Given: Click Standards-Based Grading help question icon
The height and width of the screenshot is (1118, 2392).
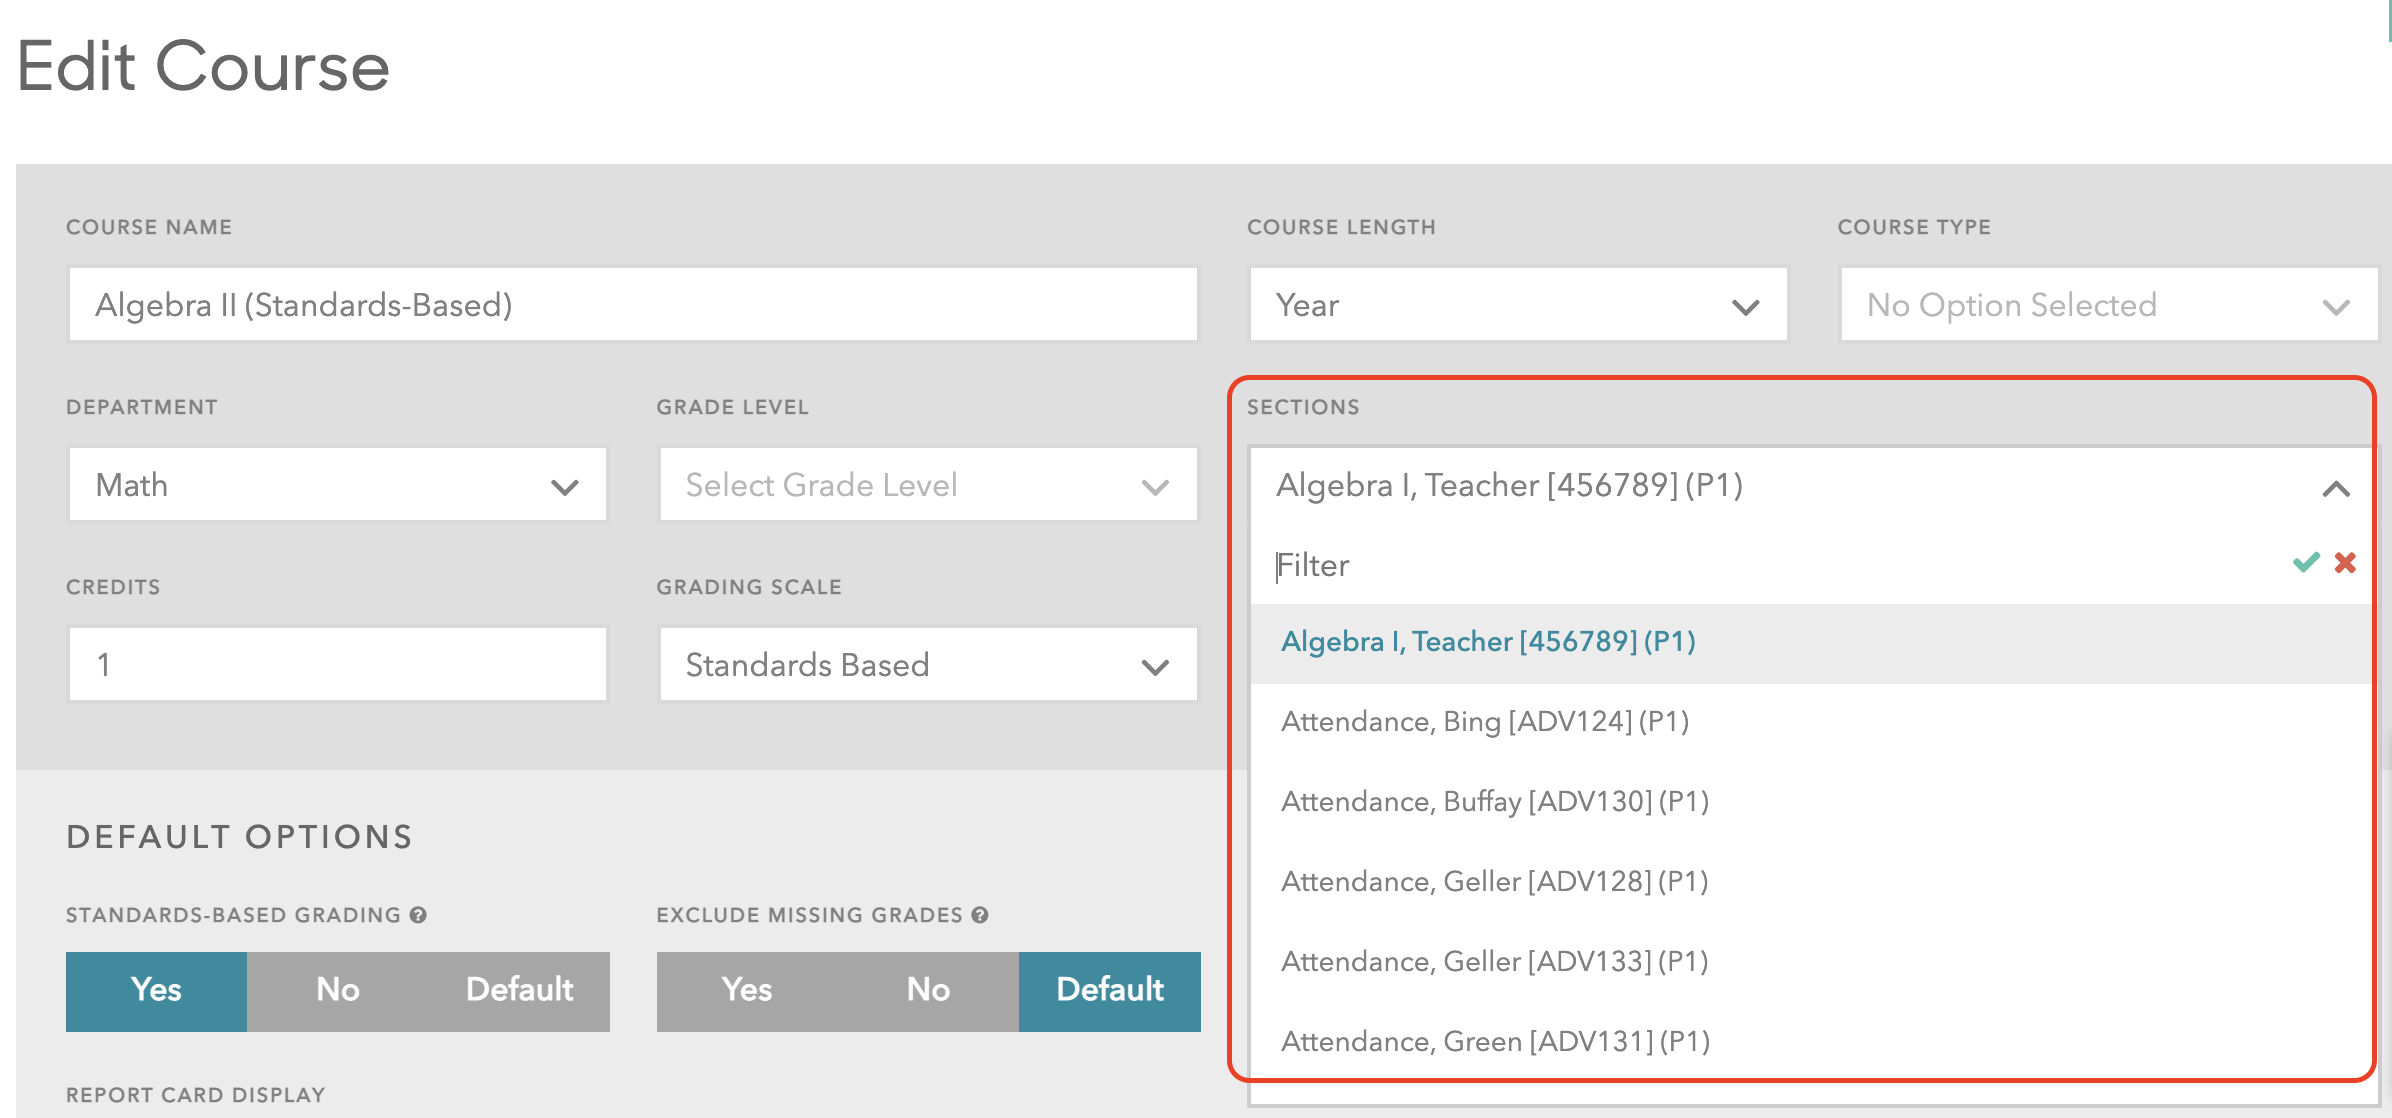Looking at the screenshot, I should (418, 915).
